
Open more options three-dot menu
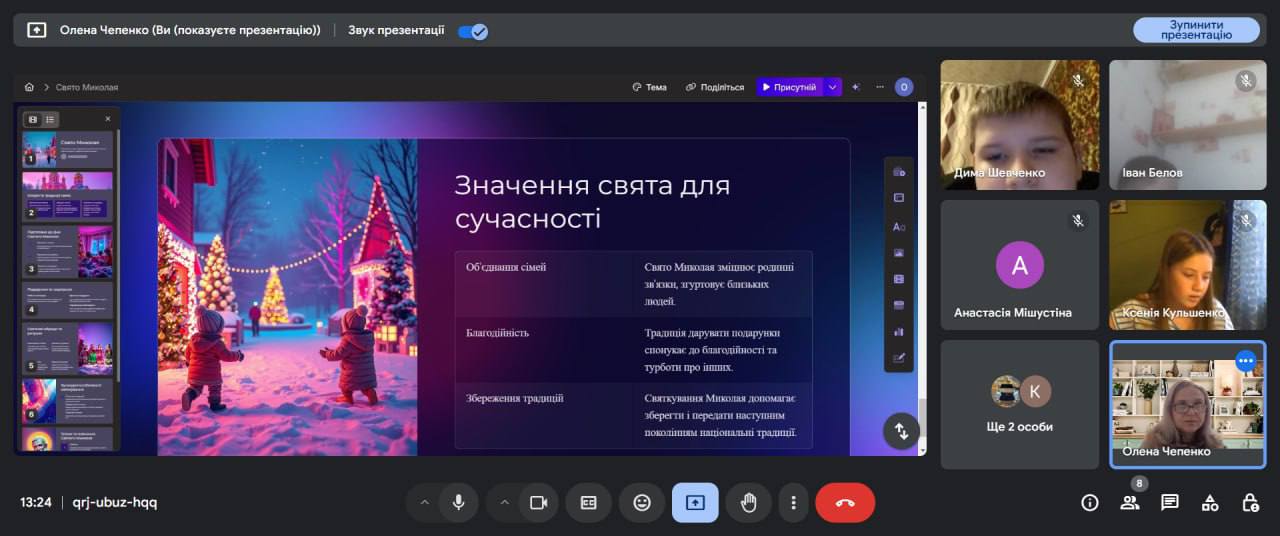[793, 503]
